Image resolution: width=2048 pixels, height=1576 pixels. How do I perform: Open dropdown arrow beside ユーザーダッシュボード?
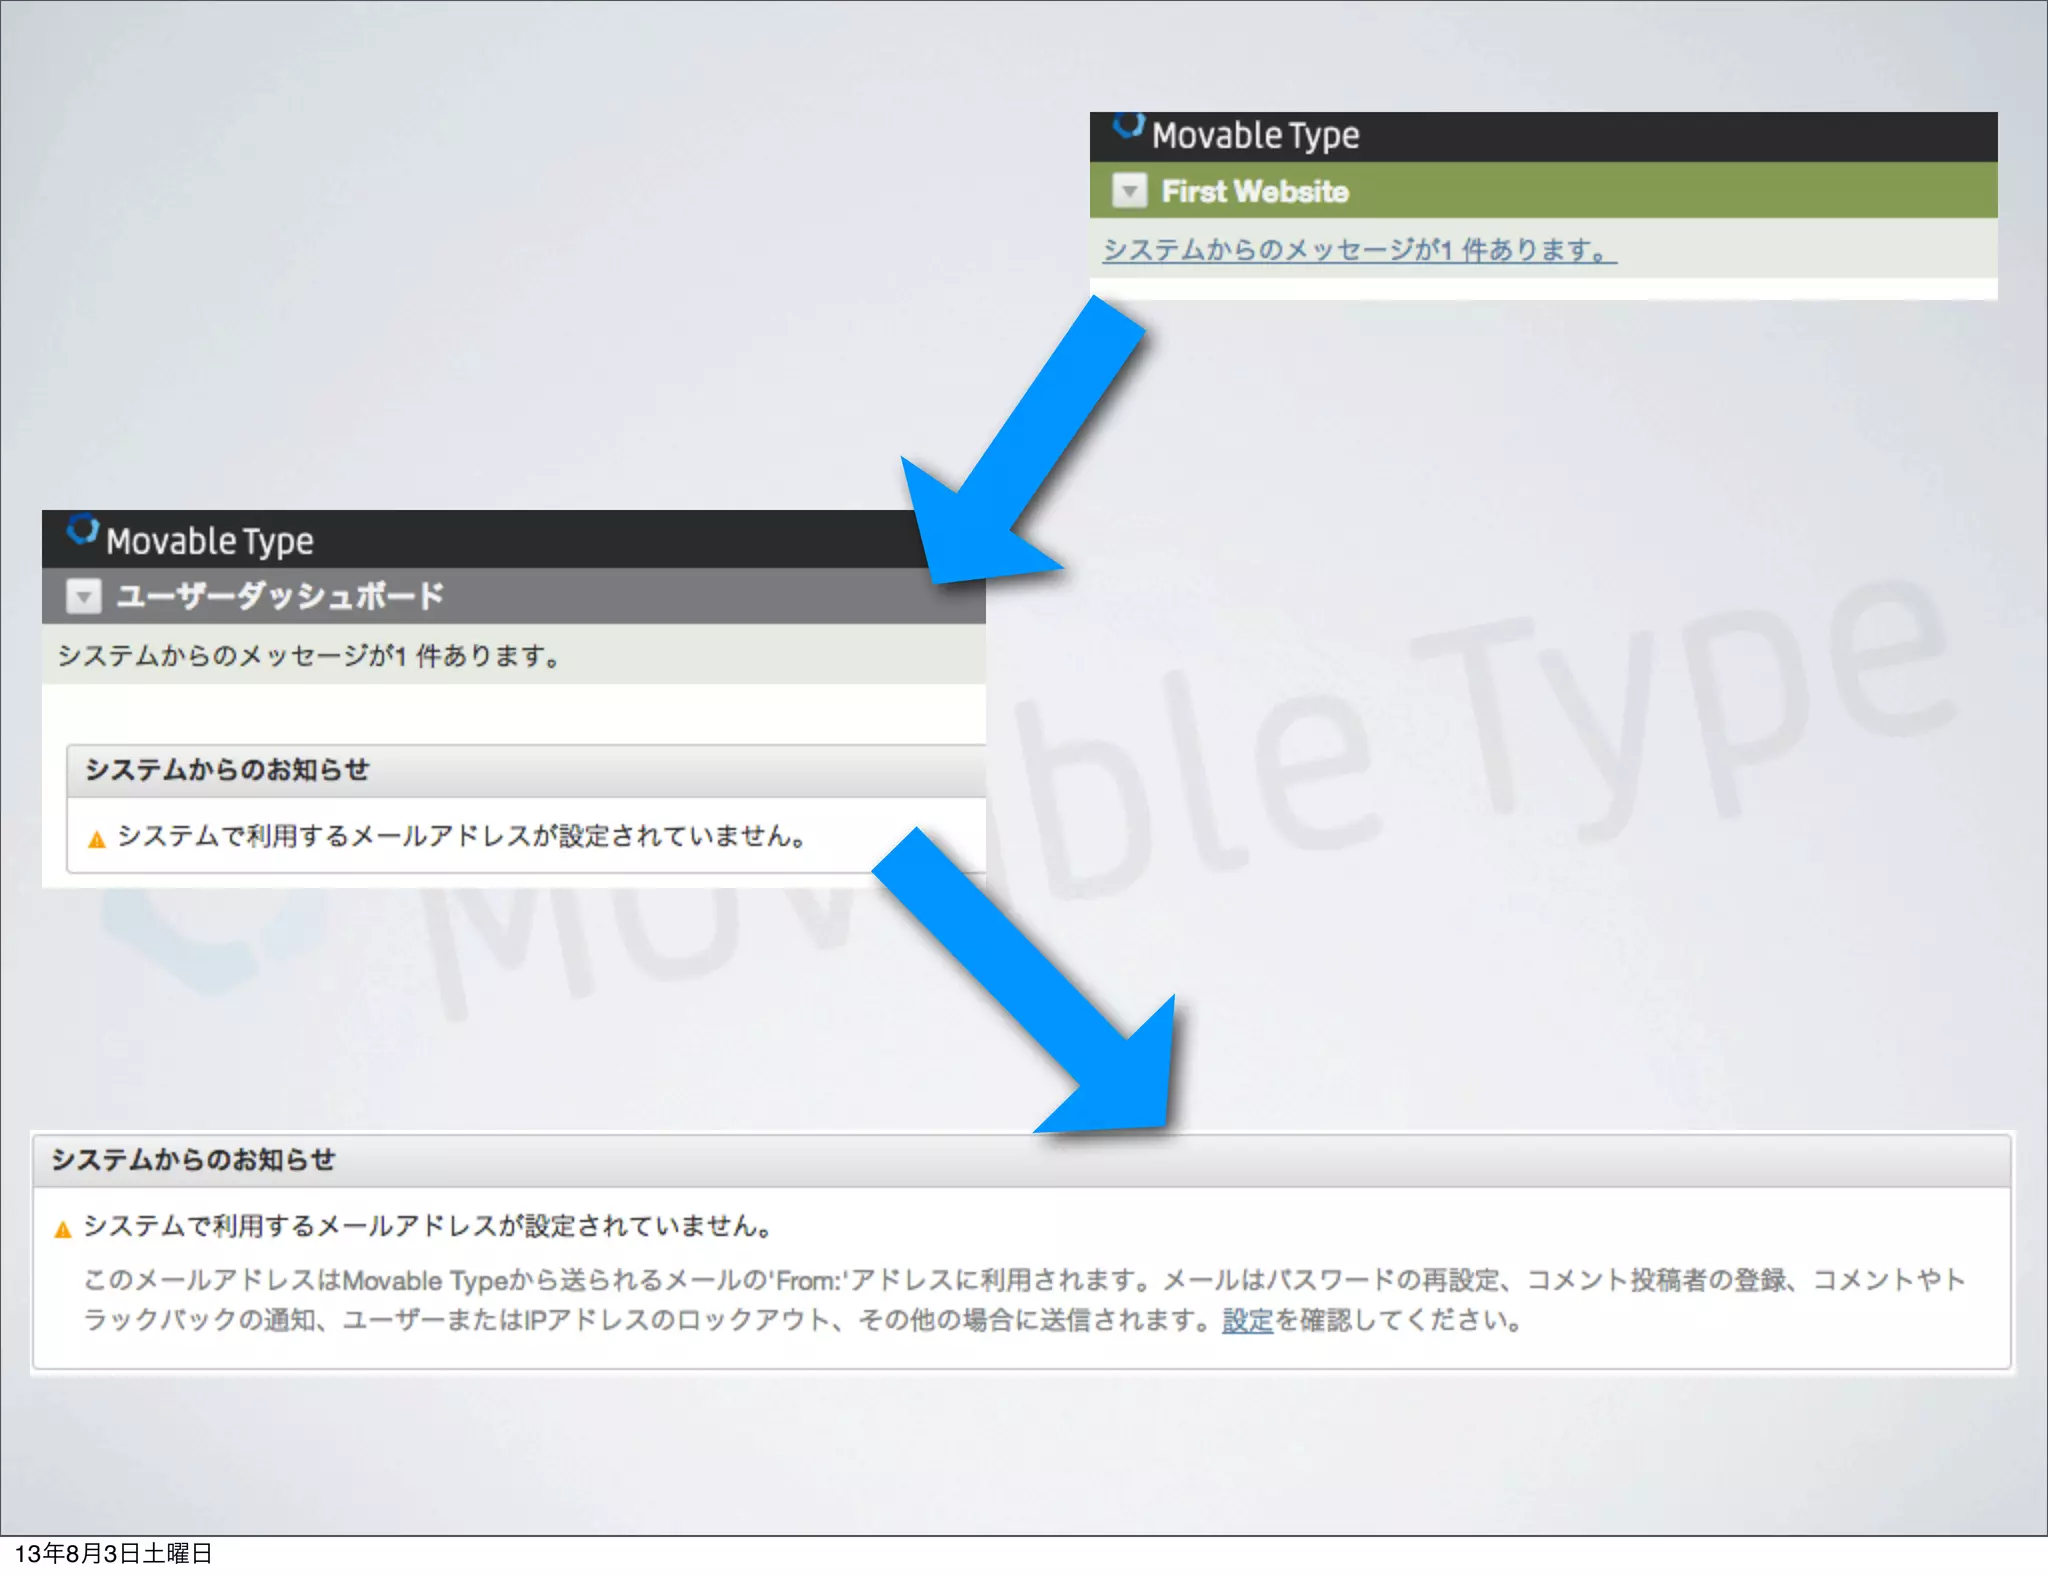point(83,596)
